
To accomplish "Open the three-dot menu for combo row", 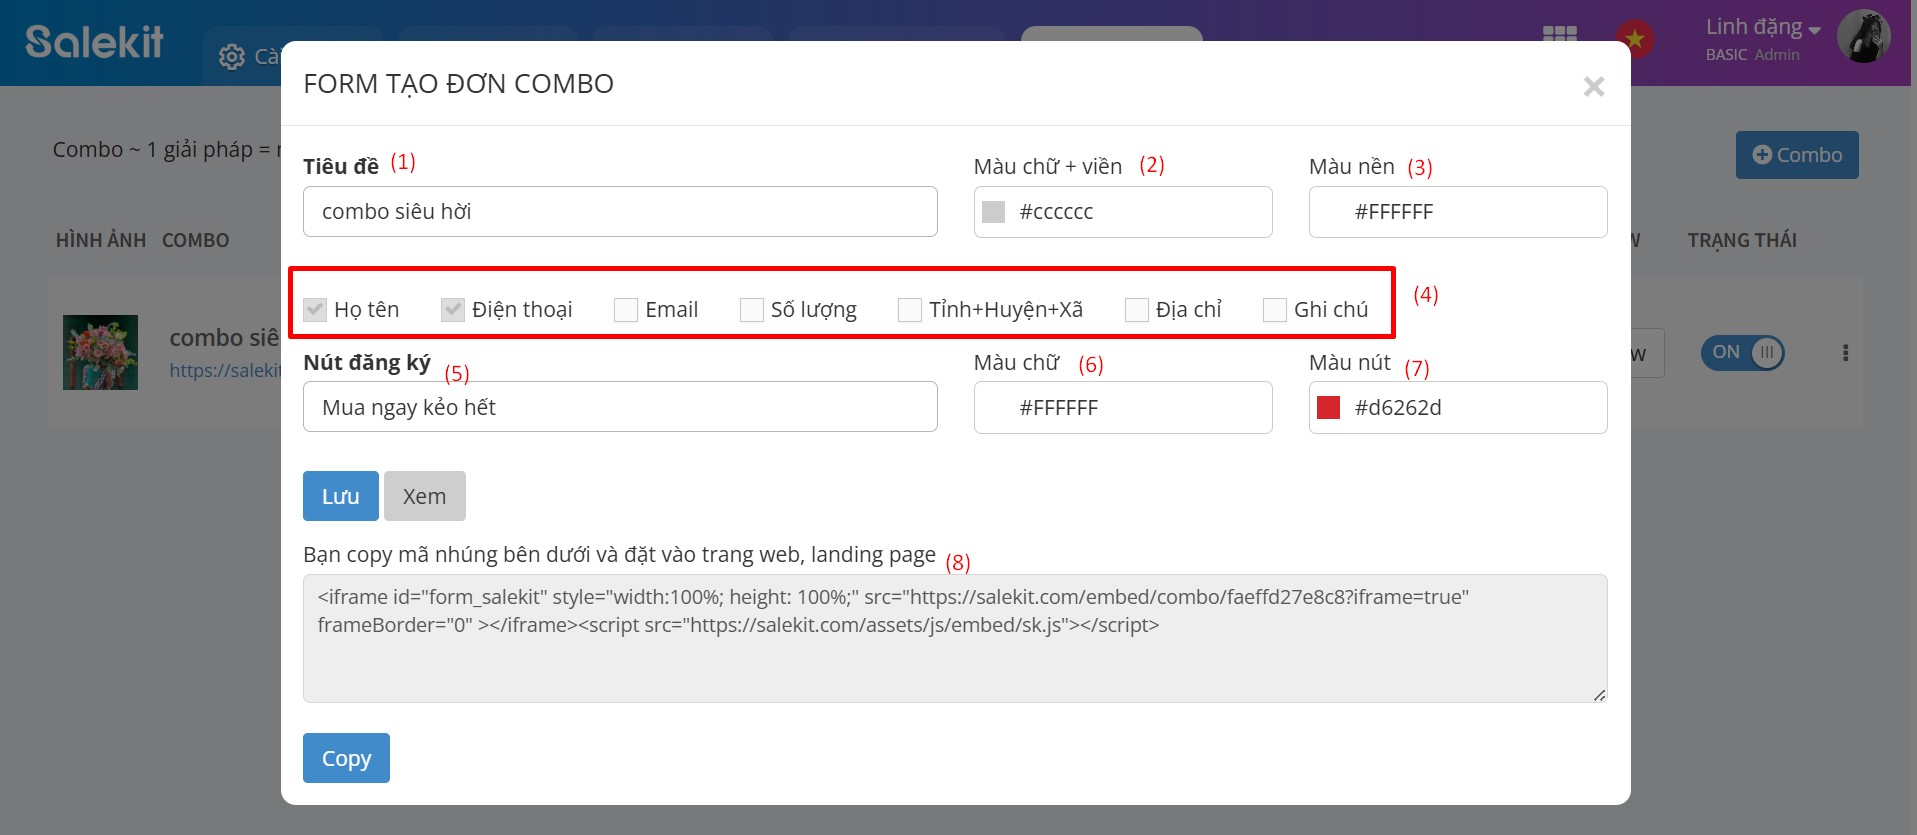I will [1846, 353].
